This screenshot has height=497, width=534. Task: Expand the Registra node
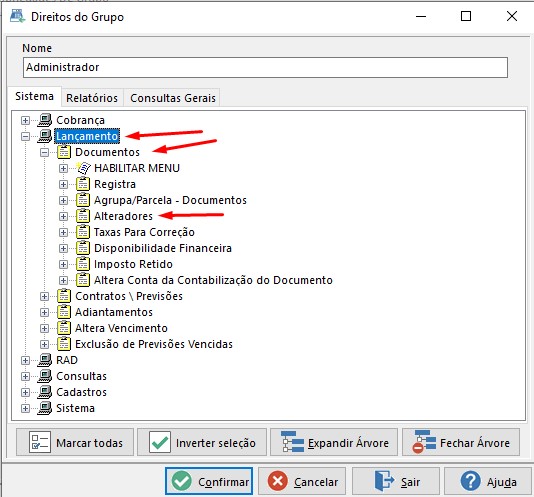63,185
